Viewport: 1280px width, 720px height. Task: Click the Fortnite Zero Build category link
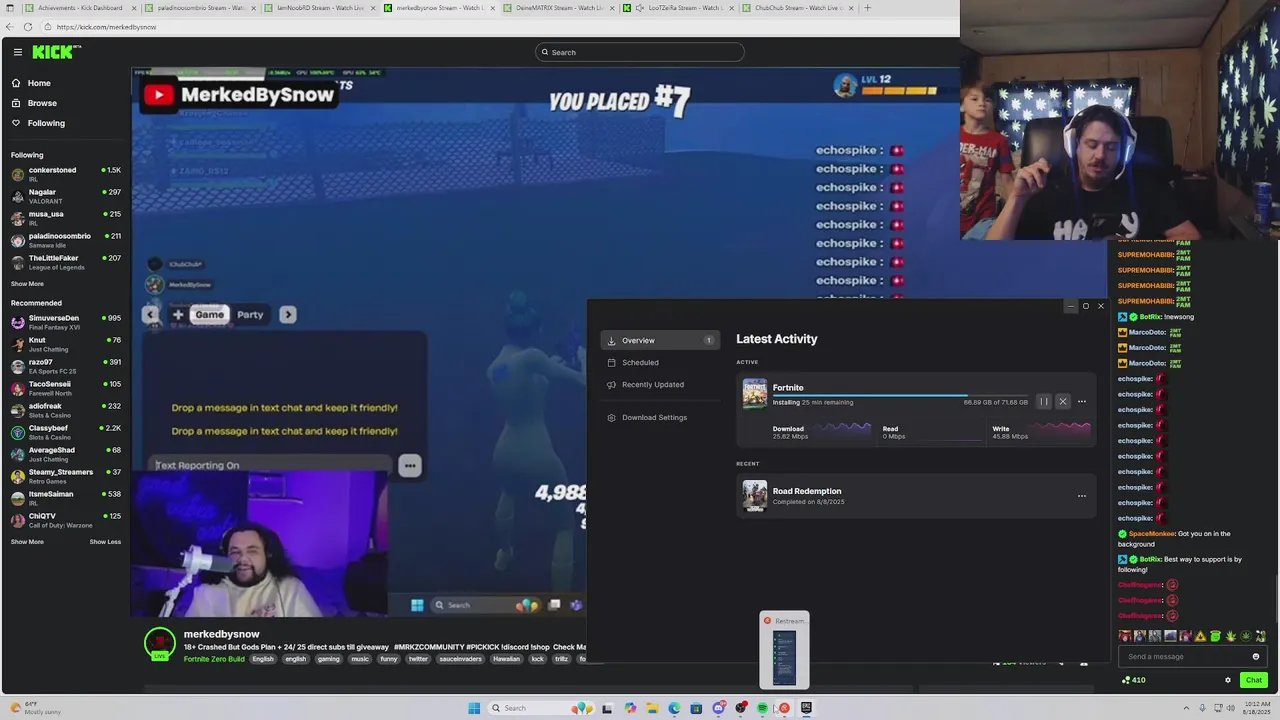coord(214,659)
